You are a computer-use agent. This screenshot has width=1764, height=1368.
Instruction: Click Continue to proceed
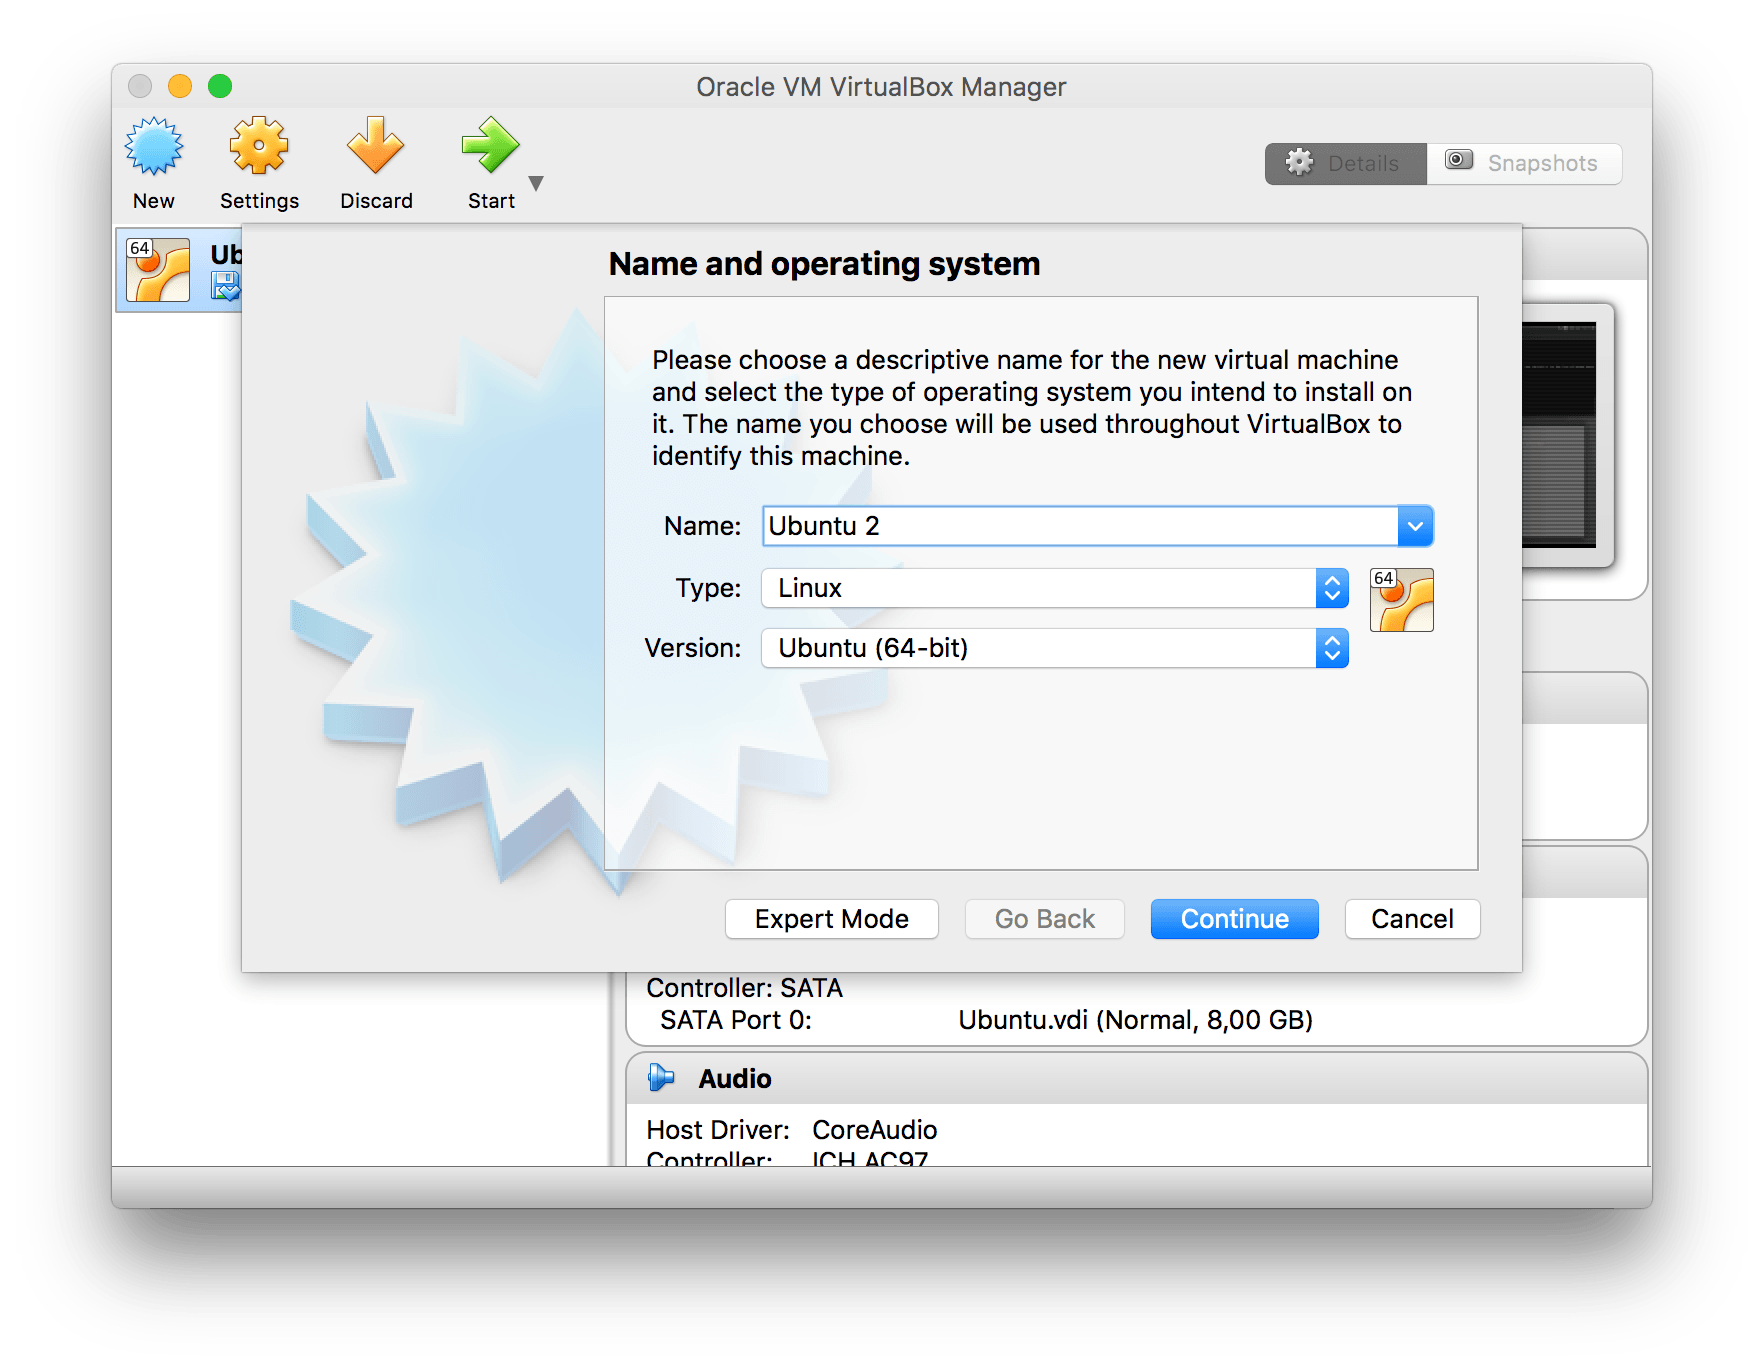point(1235,919)
